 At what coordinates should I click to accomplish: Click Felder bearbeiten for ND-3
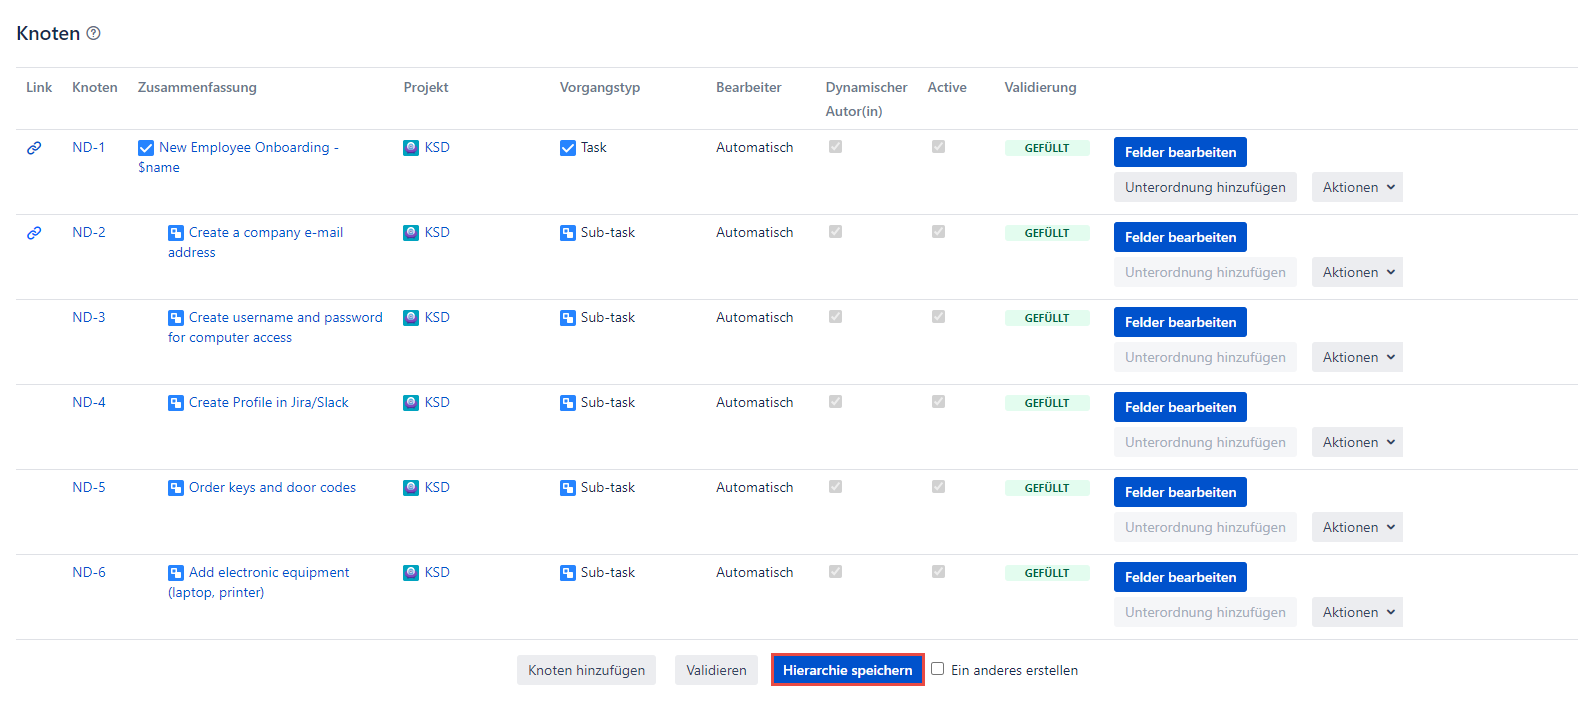1180,322
